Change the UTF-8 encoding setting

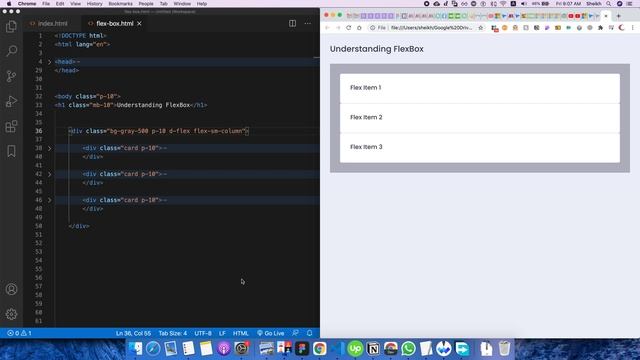tap(203, 333)
